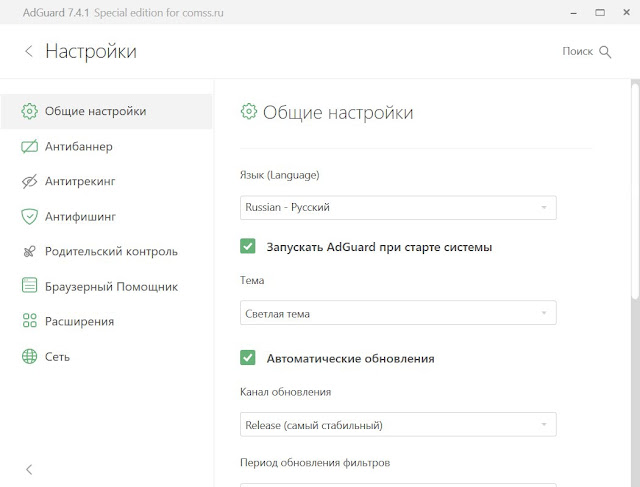Go back using arrow next to Настройки

coord(29,51)
